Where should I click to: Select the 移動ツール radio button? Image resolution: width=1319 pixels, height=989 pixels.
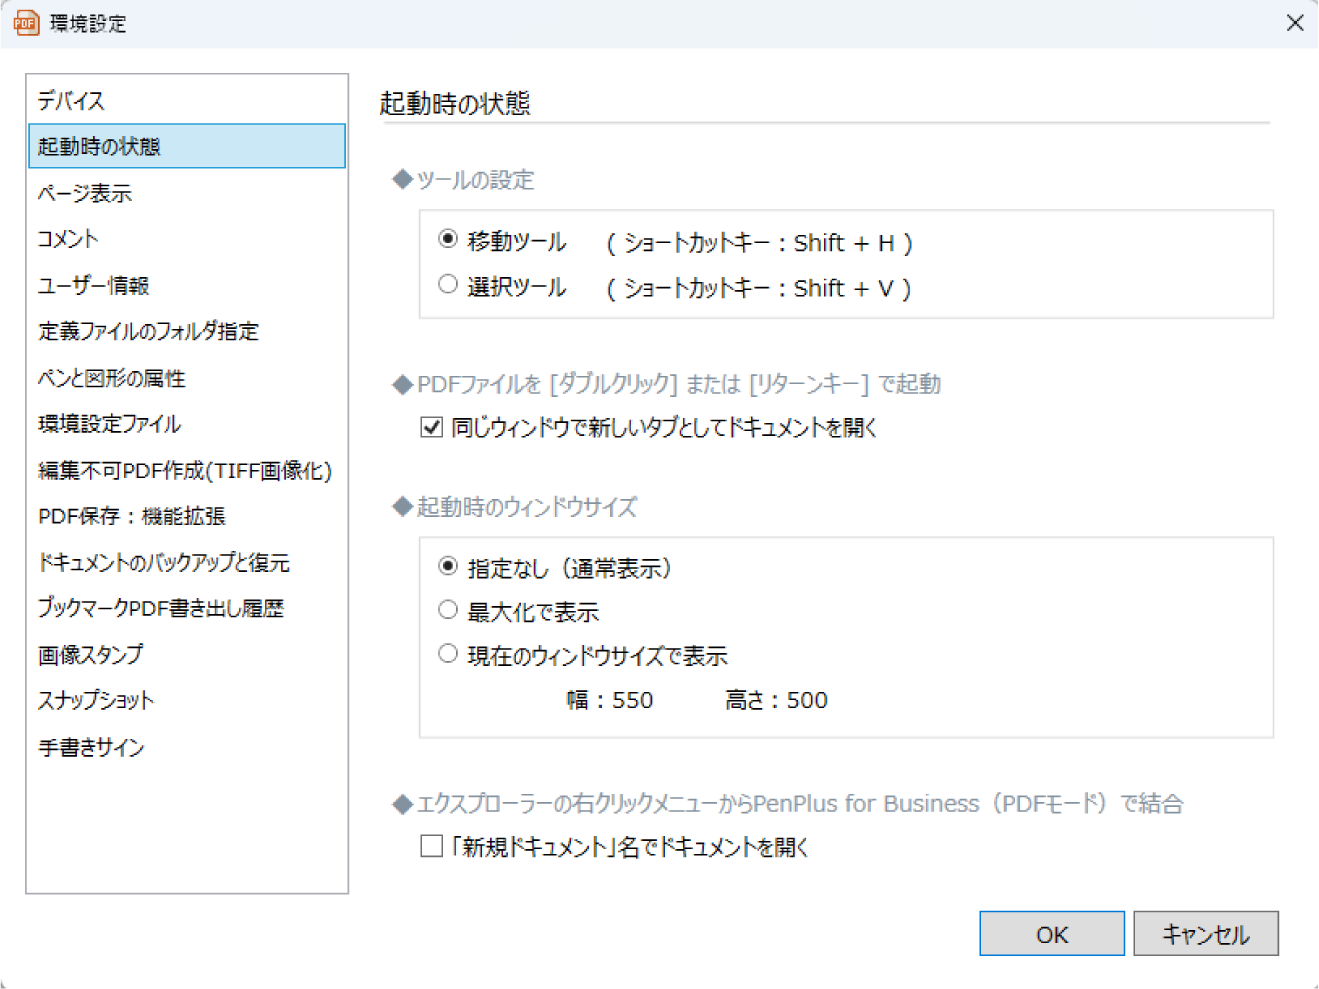[x=448, y=239]
